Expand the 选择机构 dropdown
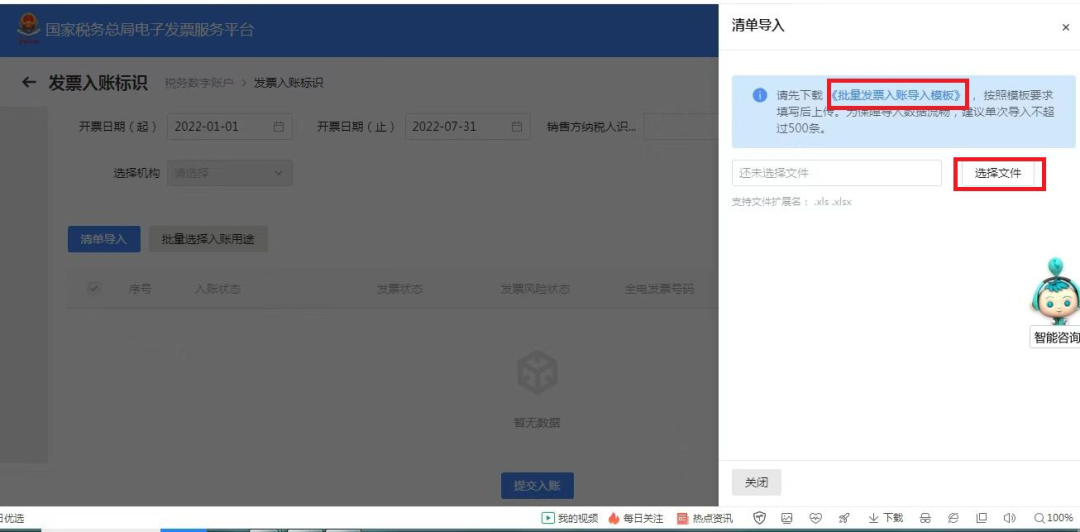The width and height of the screenshot is (1080, 532). click(230, 173)
